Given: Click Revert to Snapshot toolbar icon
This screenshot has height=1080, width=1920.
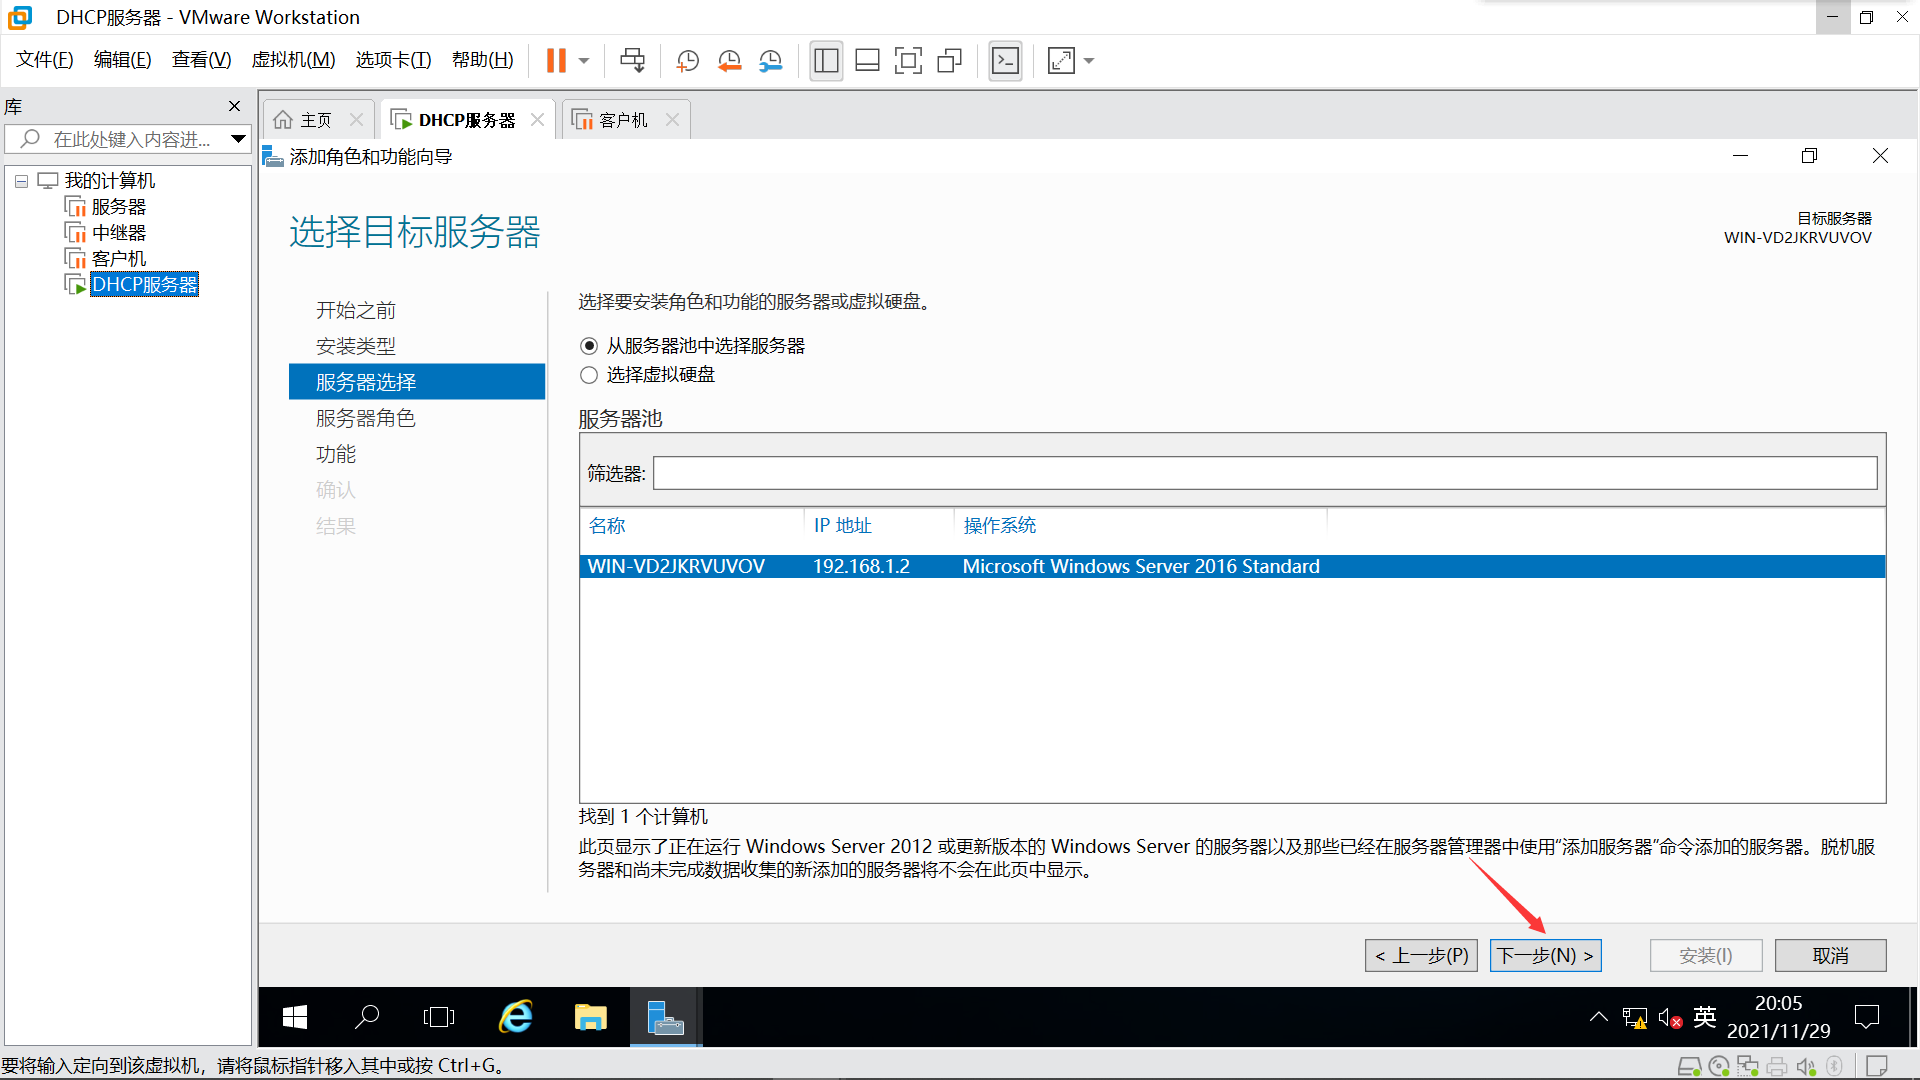Looking at the screenshot, I should [x=729, y=61].
